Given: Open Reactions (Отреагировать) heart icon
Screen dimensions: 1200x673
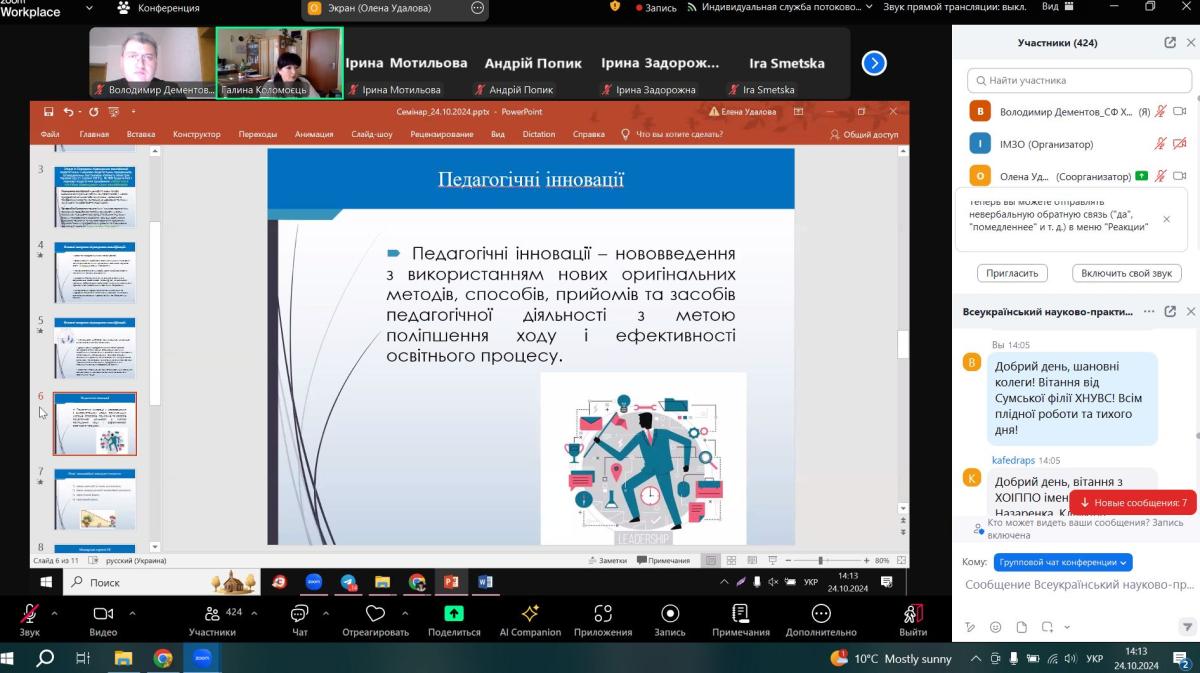Looking at the screenshot, I should click(x=375, y=614).
